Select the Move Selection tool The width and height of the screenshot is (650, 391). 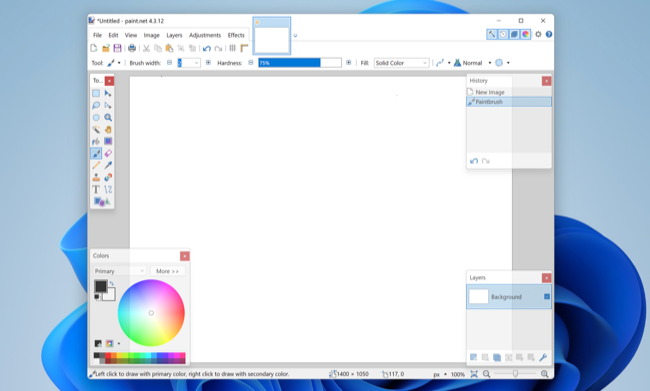(x=108, y=105)
